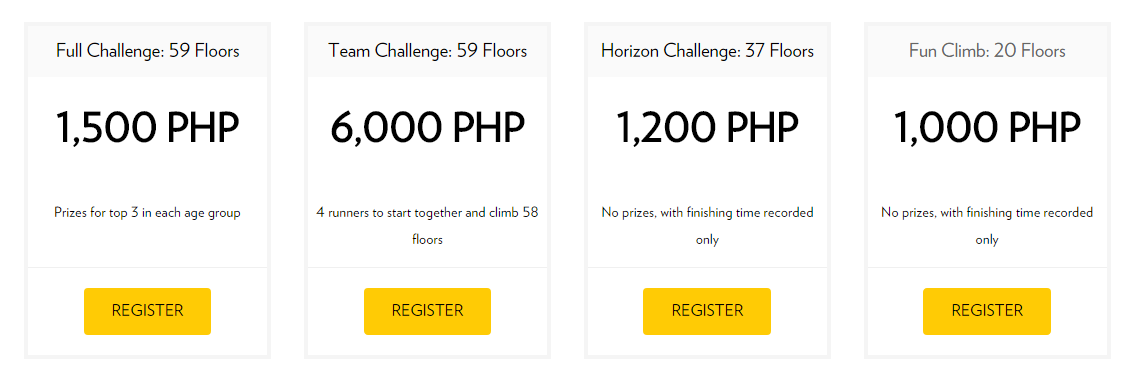1133x378 pixels.
Task: Click the 'Horizon Challenge: 37 Floors' title
Action: [x=707, y=51]
